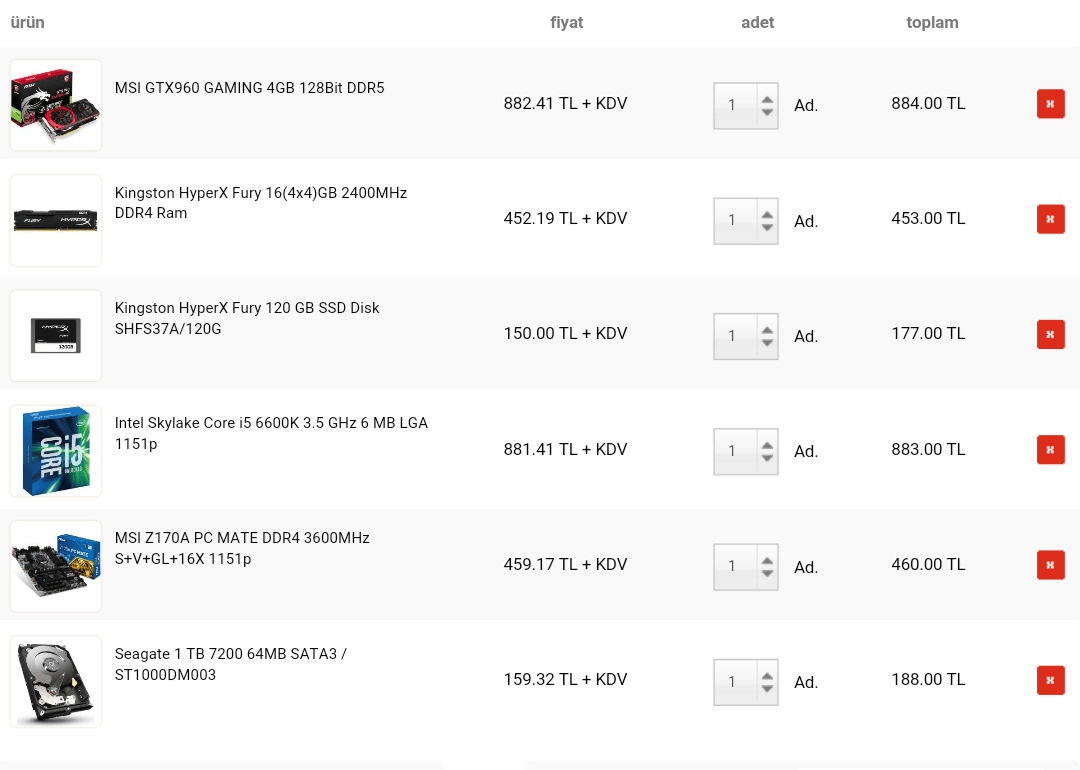Screen dimensions: 1080x770
Task: Increase quantity of MSI GTX960 graphics card
Action: point(767,99)
